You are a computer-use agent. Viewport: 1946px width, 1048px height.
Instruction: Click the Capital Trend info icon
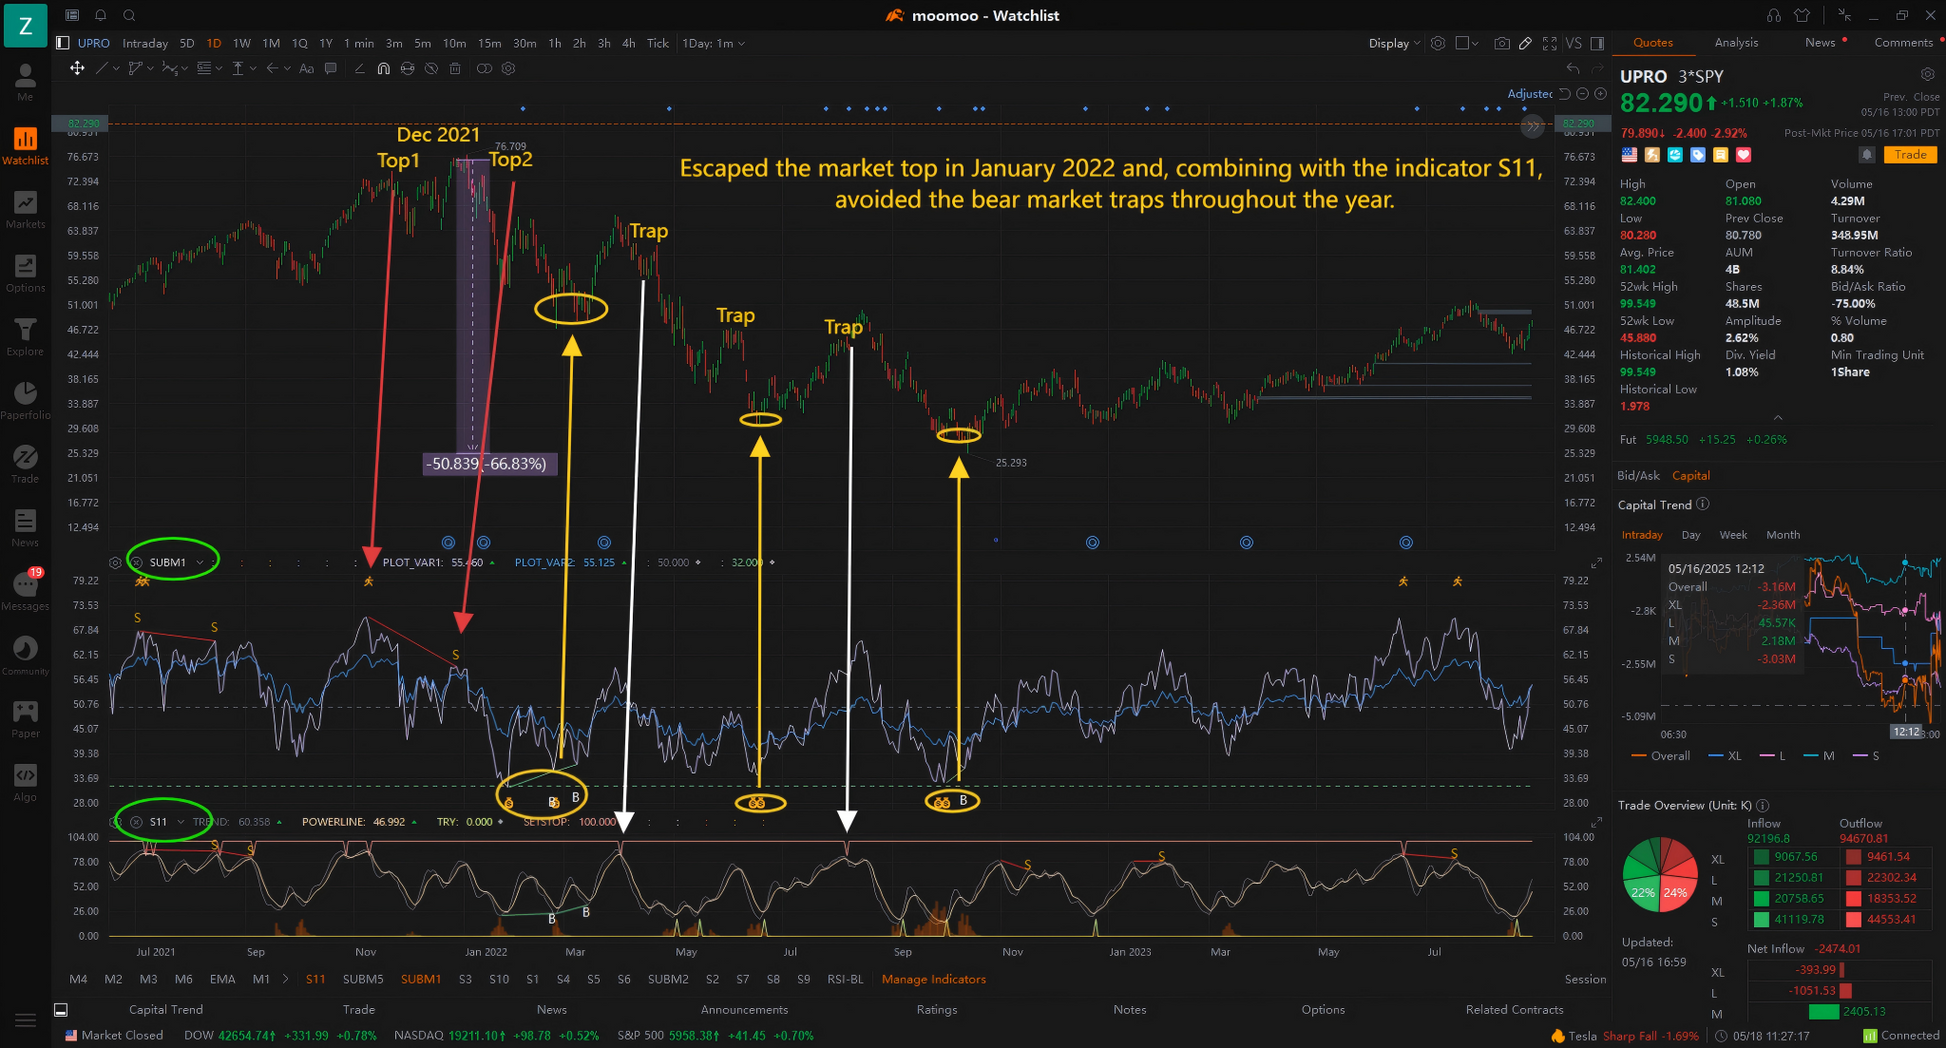1703,505
